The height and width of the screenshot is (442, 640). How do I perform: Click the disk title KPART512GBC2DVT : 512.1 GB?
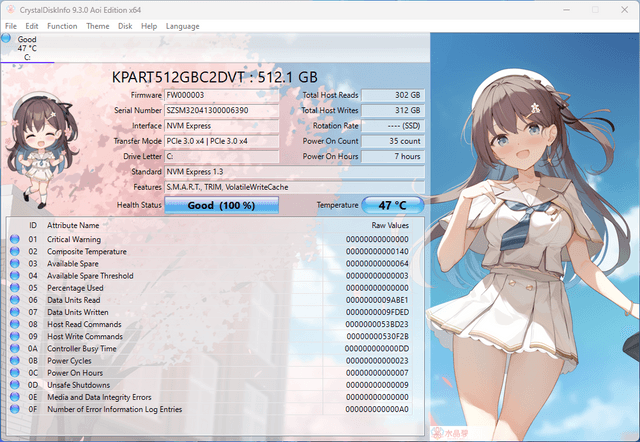[215, 77]
